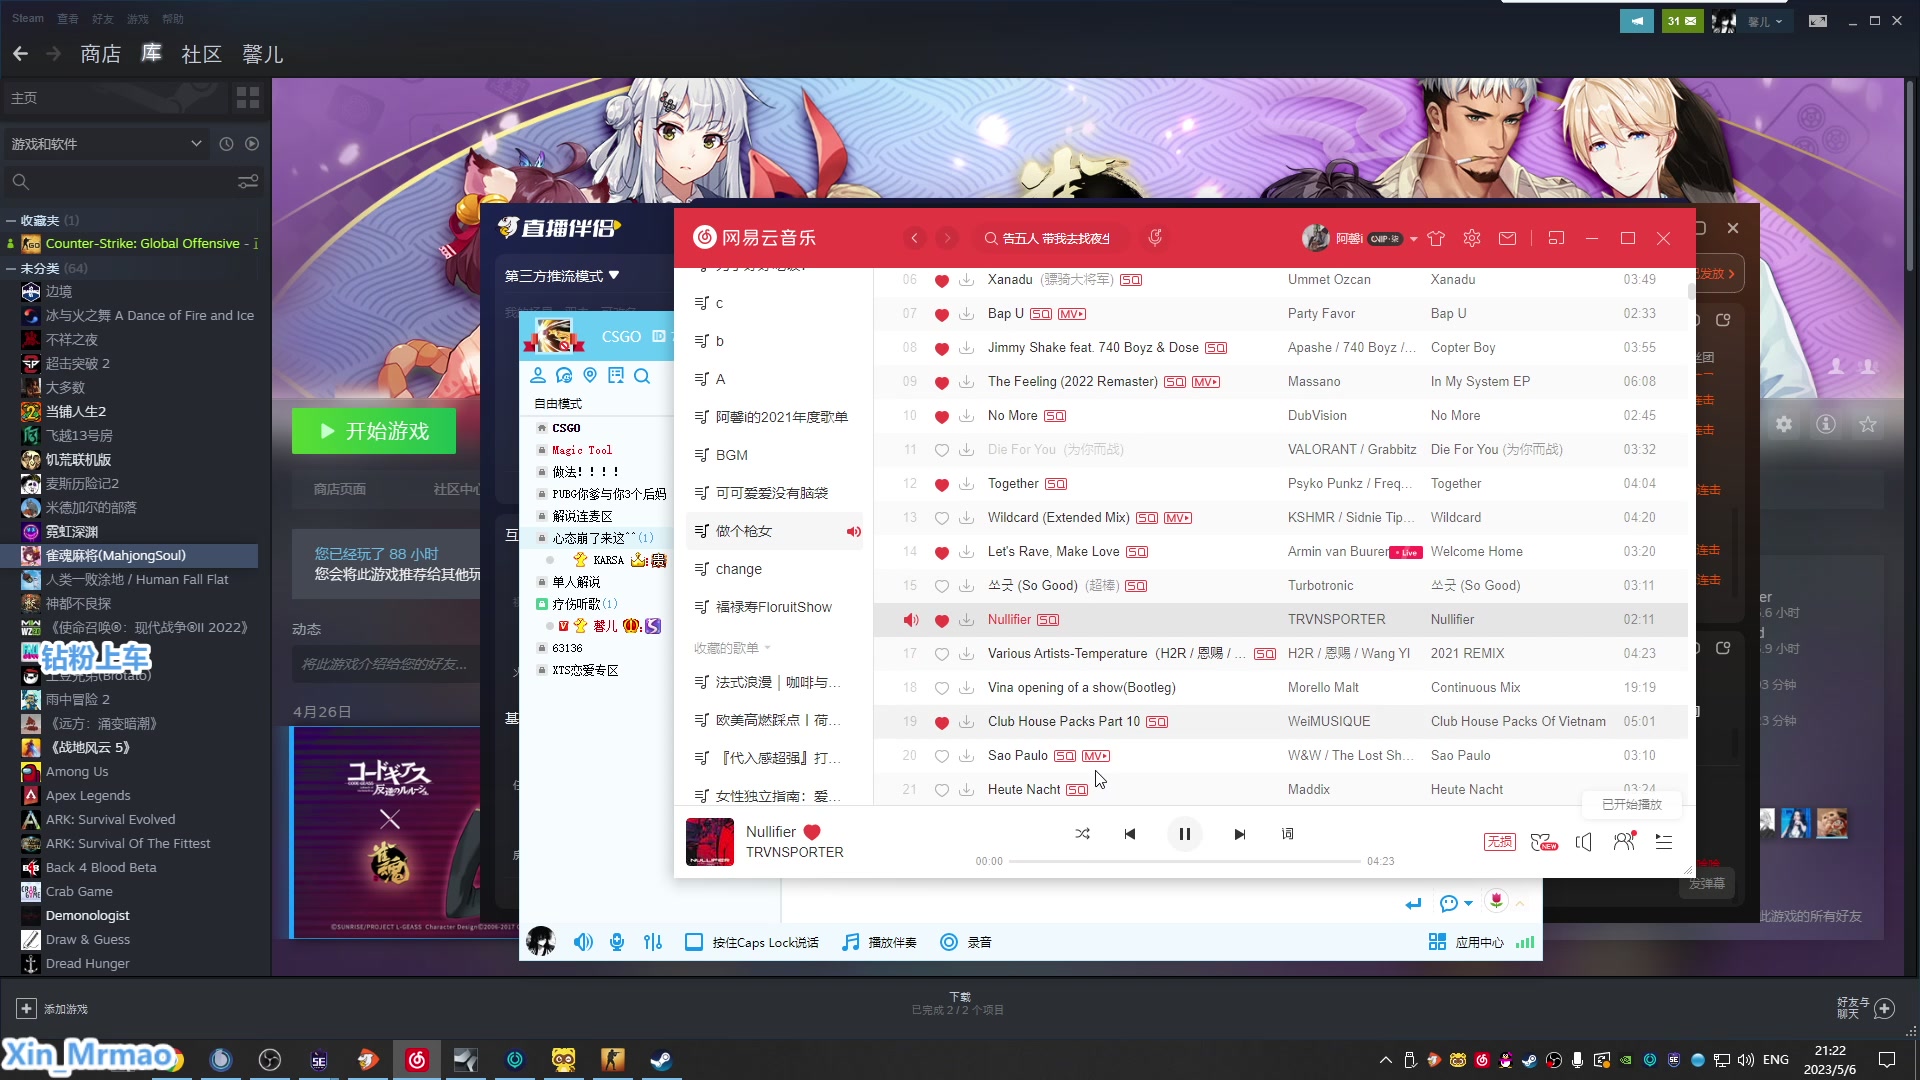Switch NetEase to mini player mode

[x=1556, y=238]
